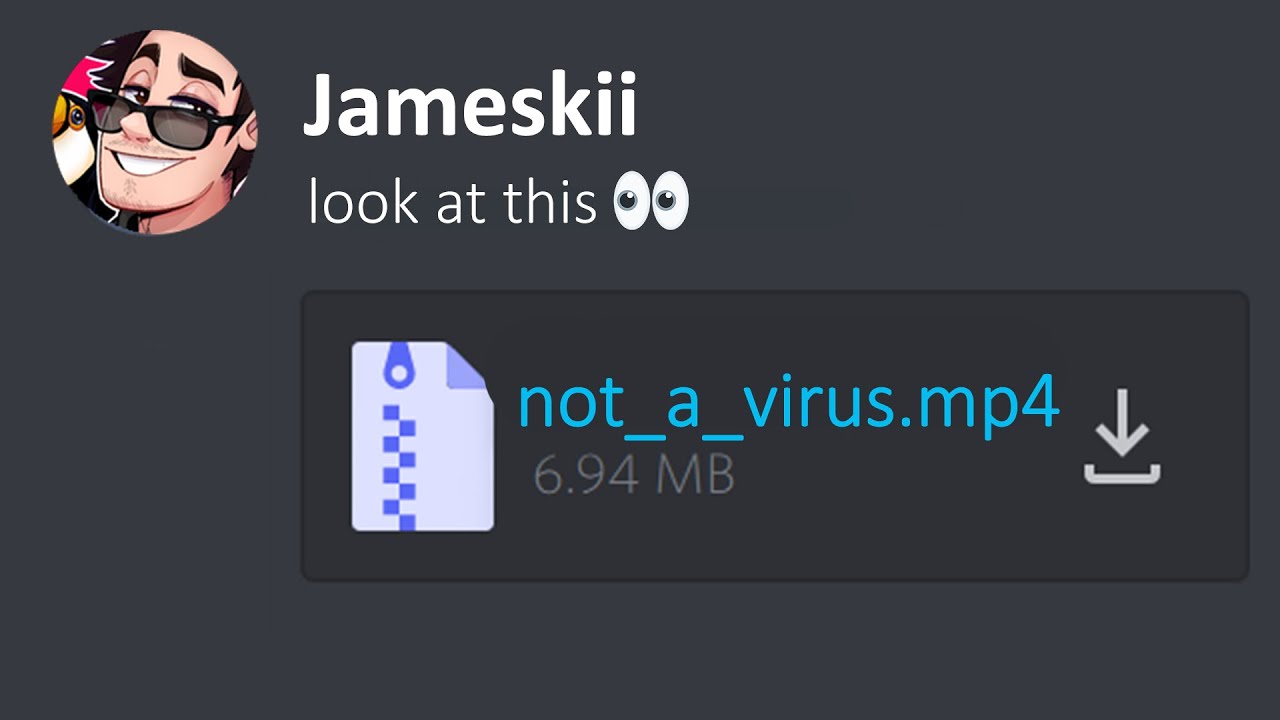This screenshot has width=1280, height=720.
Task: Click the MB unit under the filename
Action: [694, 475]
